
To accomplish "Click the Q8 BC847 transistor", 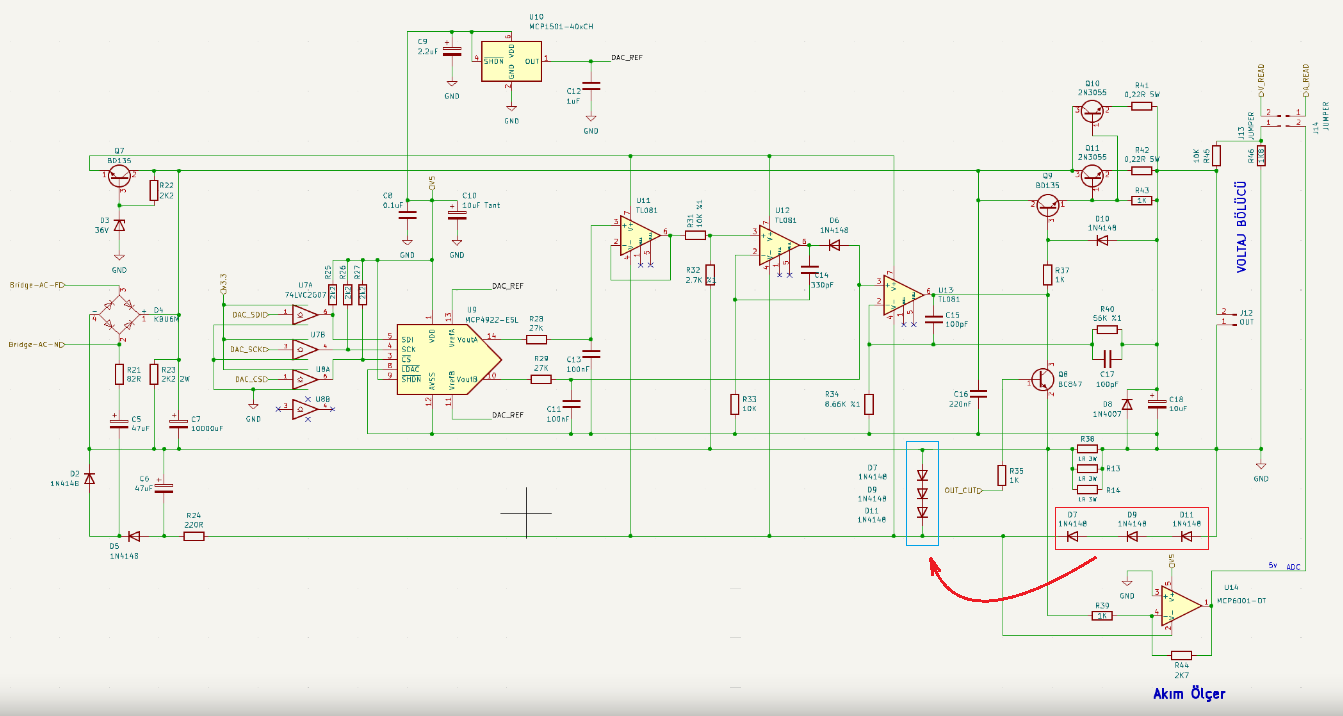I will coord(1043,380).
